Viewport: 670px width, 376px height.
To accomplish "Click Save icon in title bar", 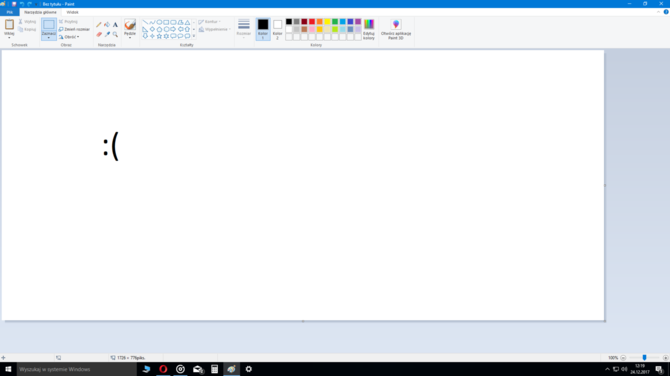I will point(14,4).
